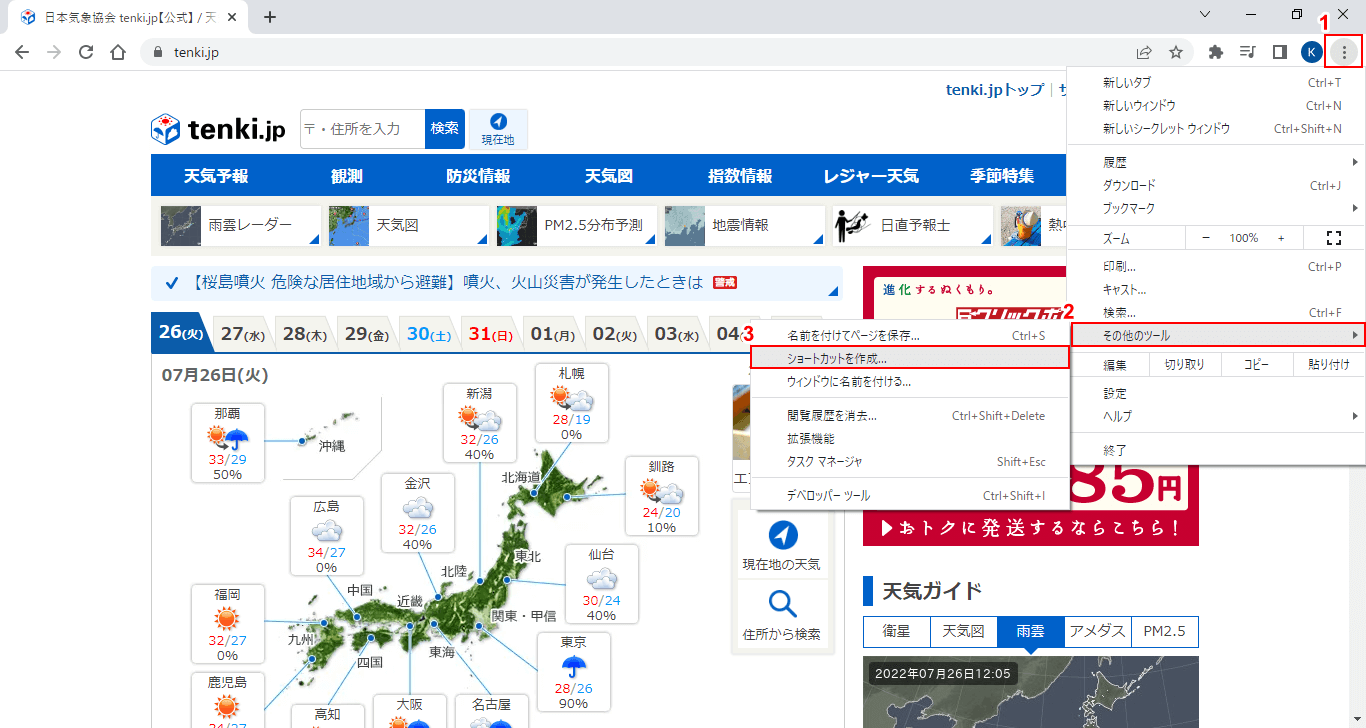Click the 福岡 weather forecast box

coord(227,624)
